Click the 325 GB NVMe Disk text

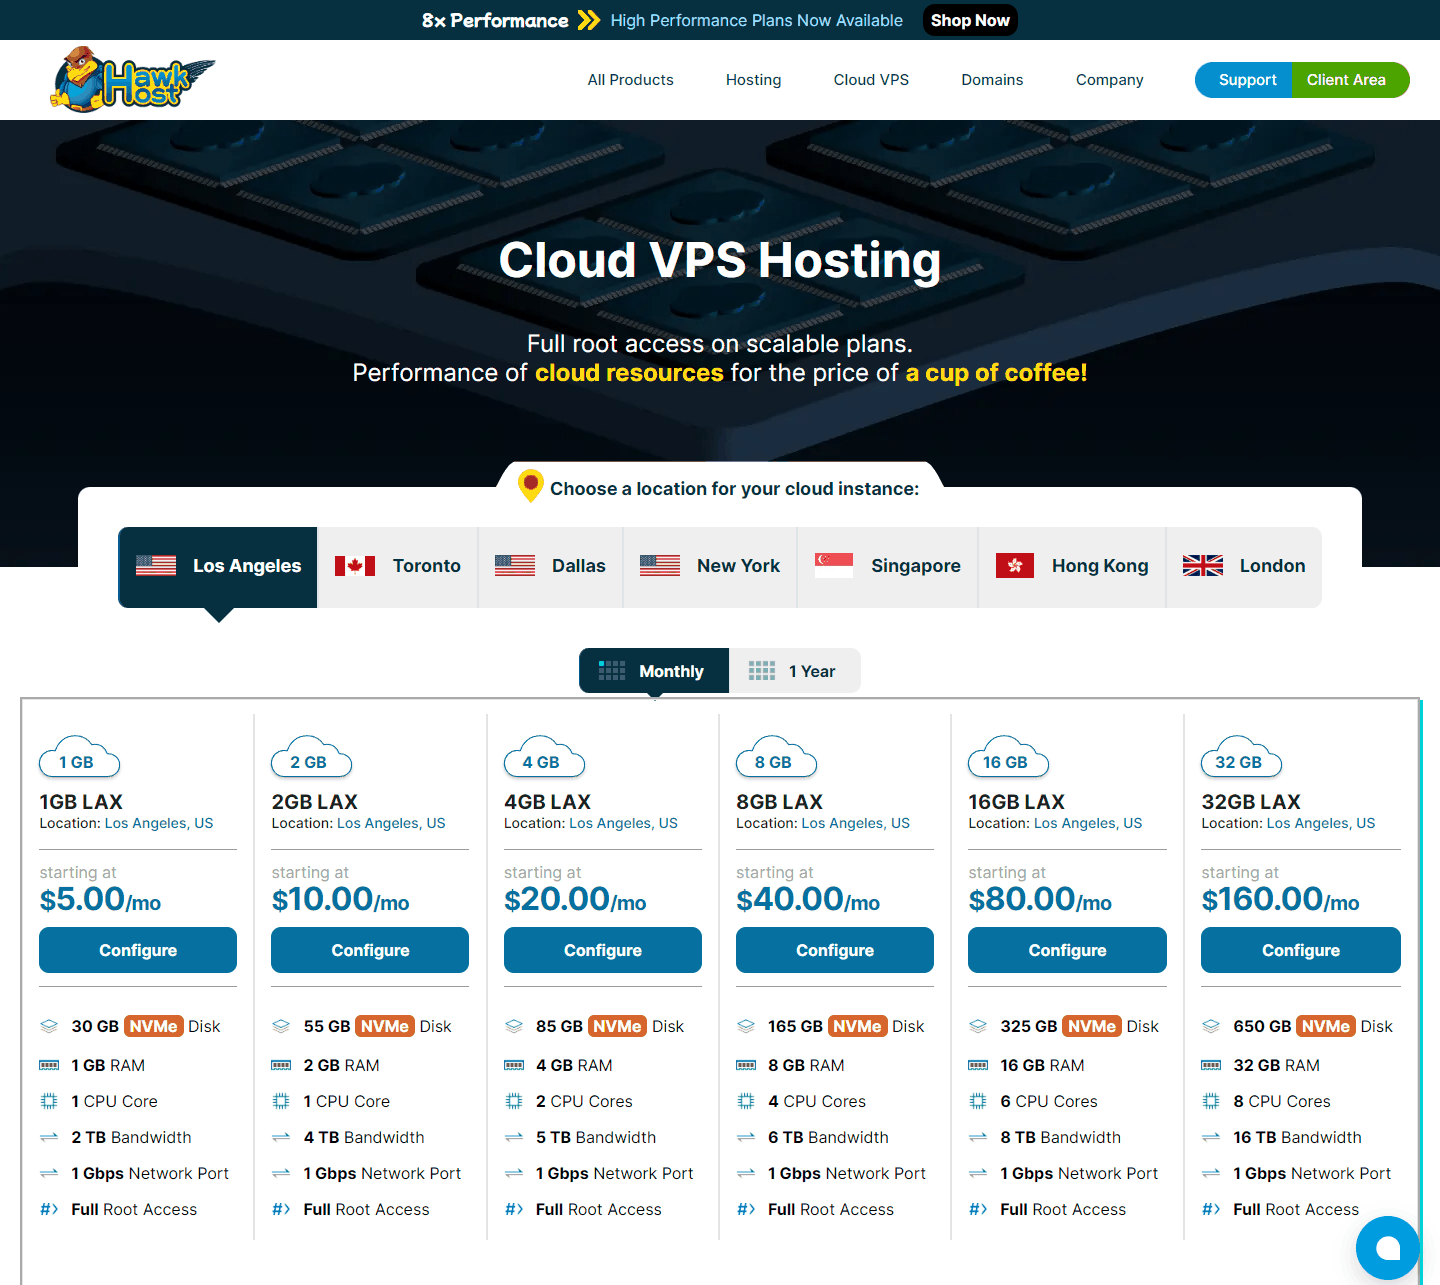click(x=1079, y=1026)
